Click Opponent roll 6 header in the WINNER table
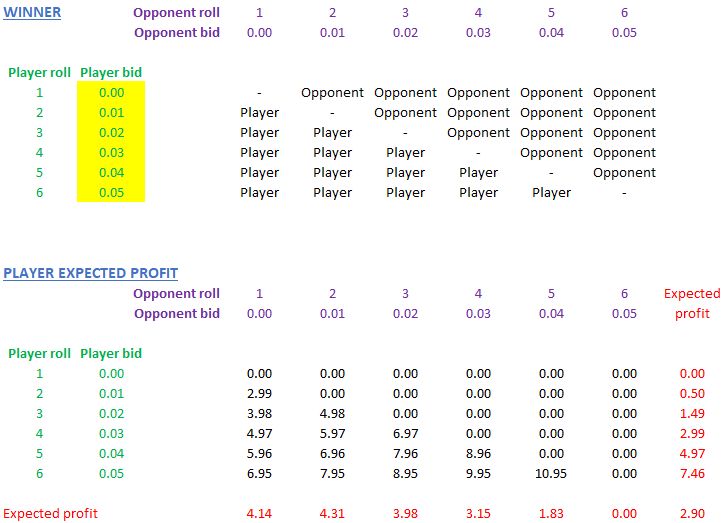 (x=624, y=12)
